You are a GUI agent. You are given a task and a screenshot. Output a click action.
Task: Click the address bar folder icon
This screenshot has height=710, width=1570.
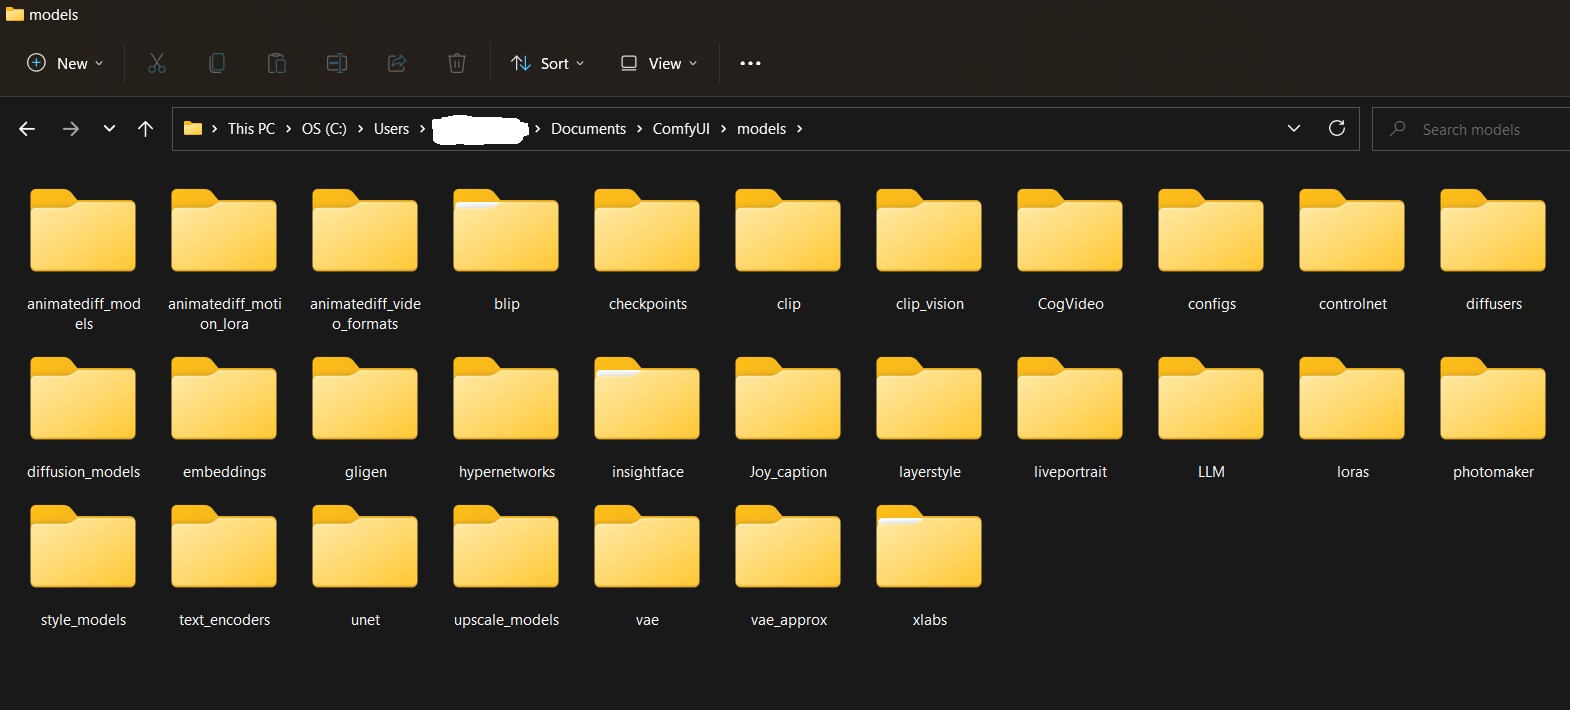click(193, 128)
